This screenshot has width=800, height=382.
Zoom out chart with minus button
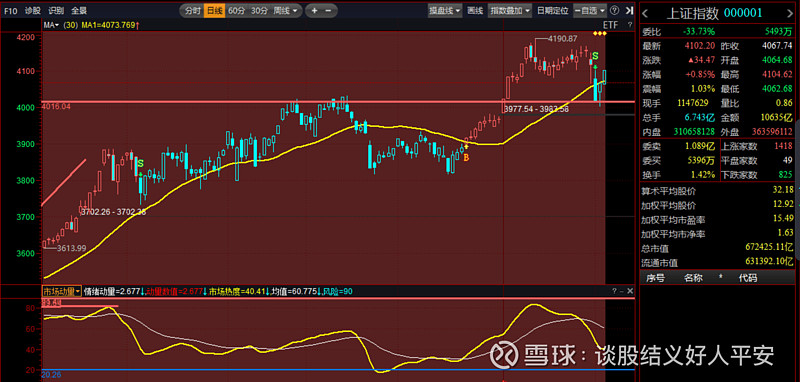pyautogui.click(x=328, y=10)
